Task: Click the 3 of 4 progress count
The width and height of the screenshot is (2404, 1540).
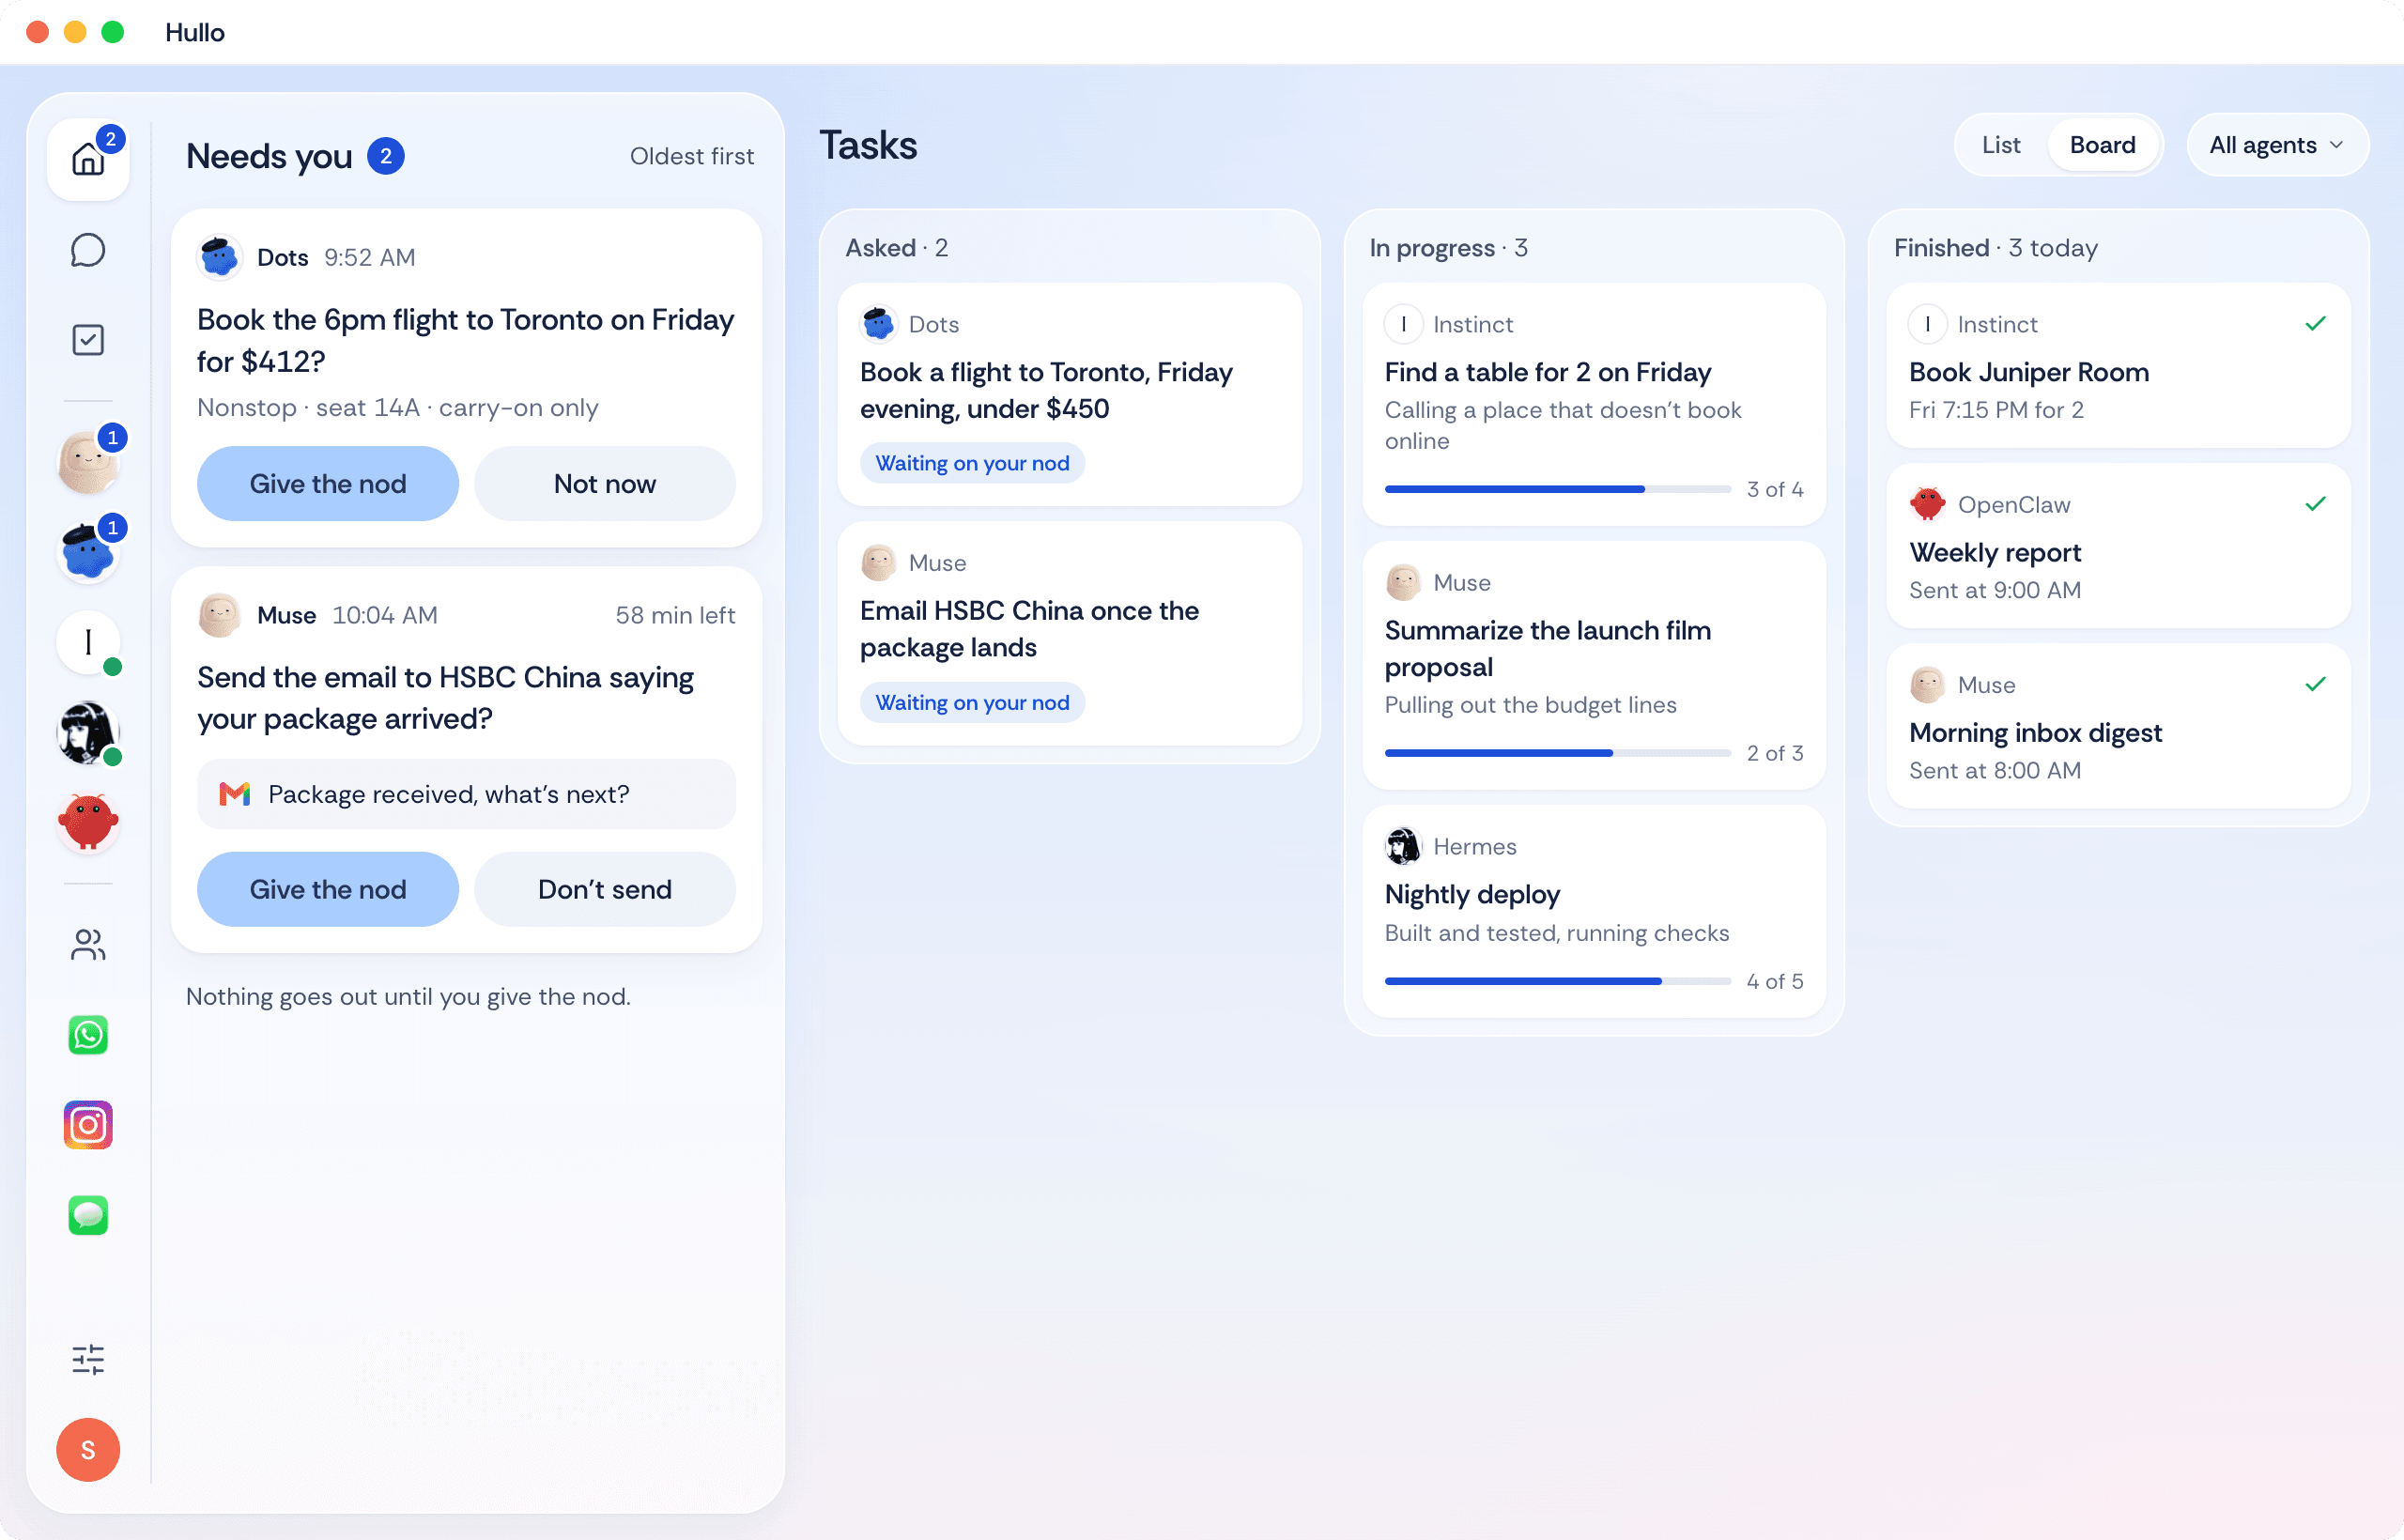Action: coord(1775,489)
